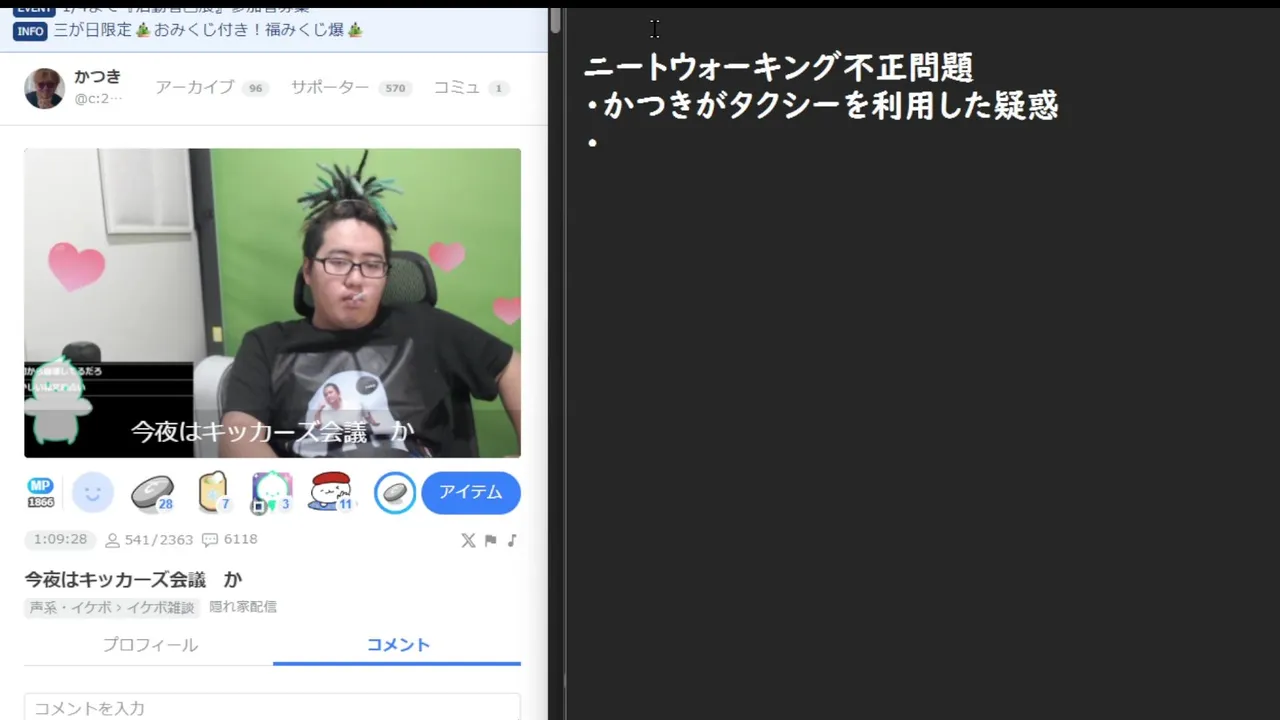Screen dimensions: 1280x720
Task: Click the ニートウォーキング不正問題 heading in the notes panel
Action: coord(779,68)
